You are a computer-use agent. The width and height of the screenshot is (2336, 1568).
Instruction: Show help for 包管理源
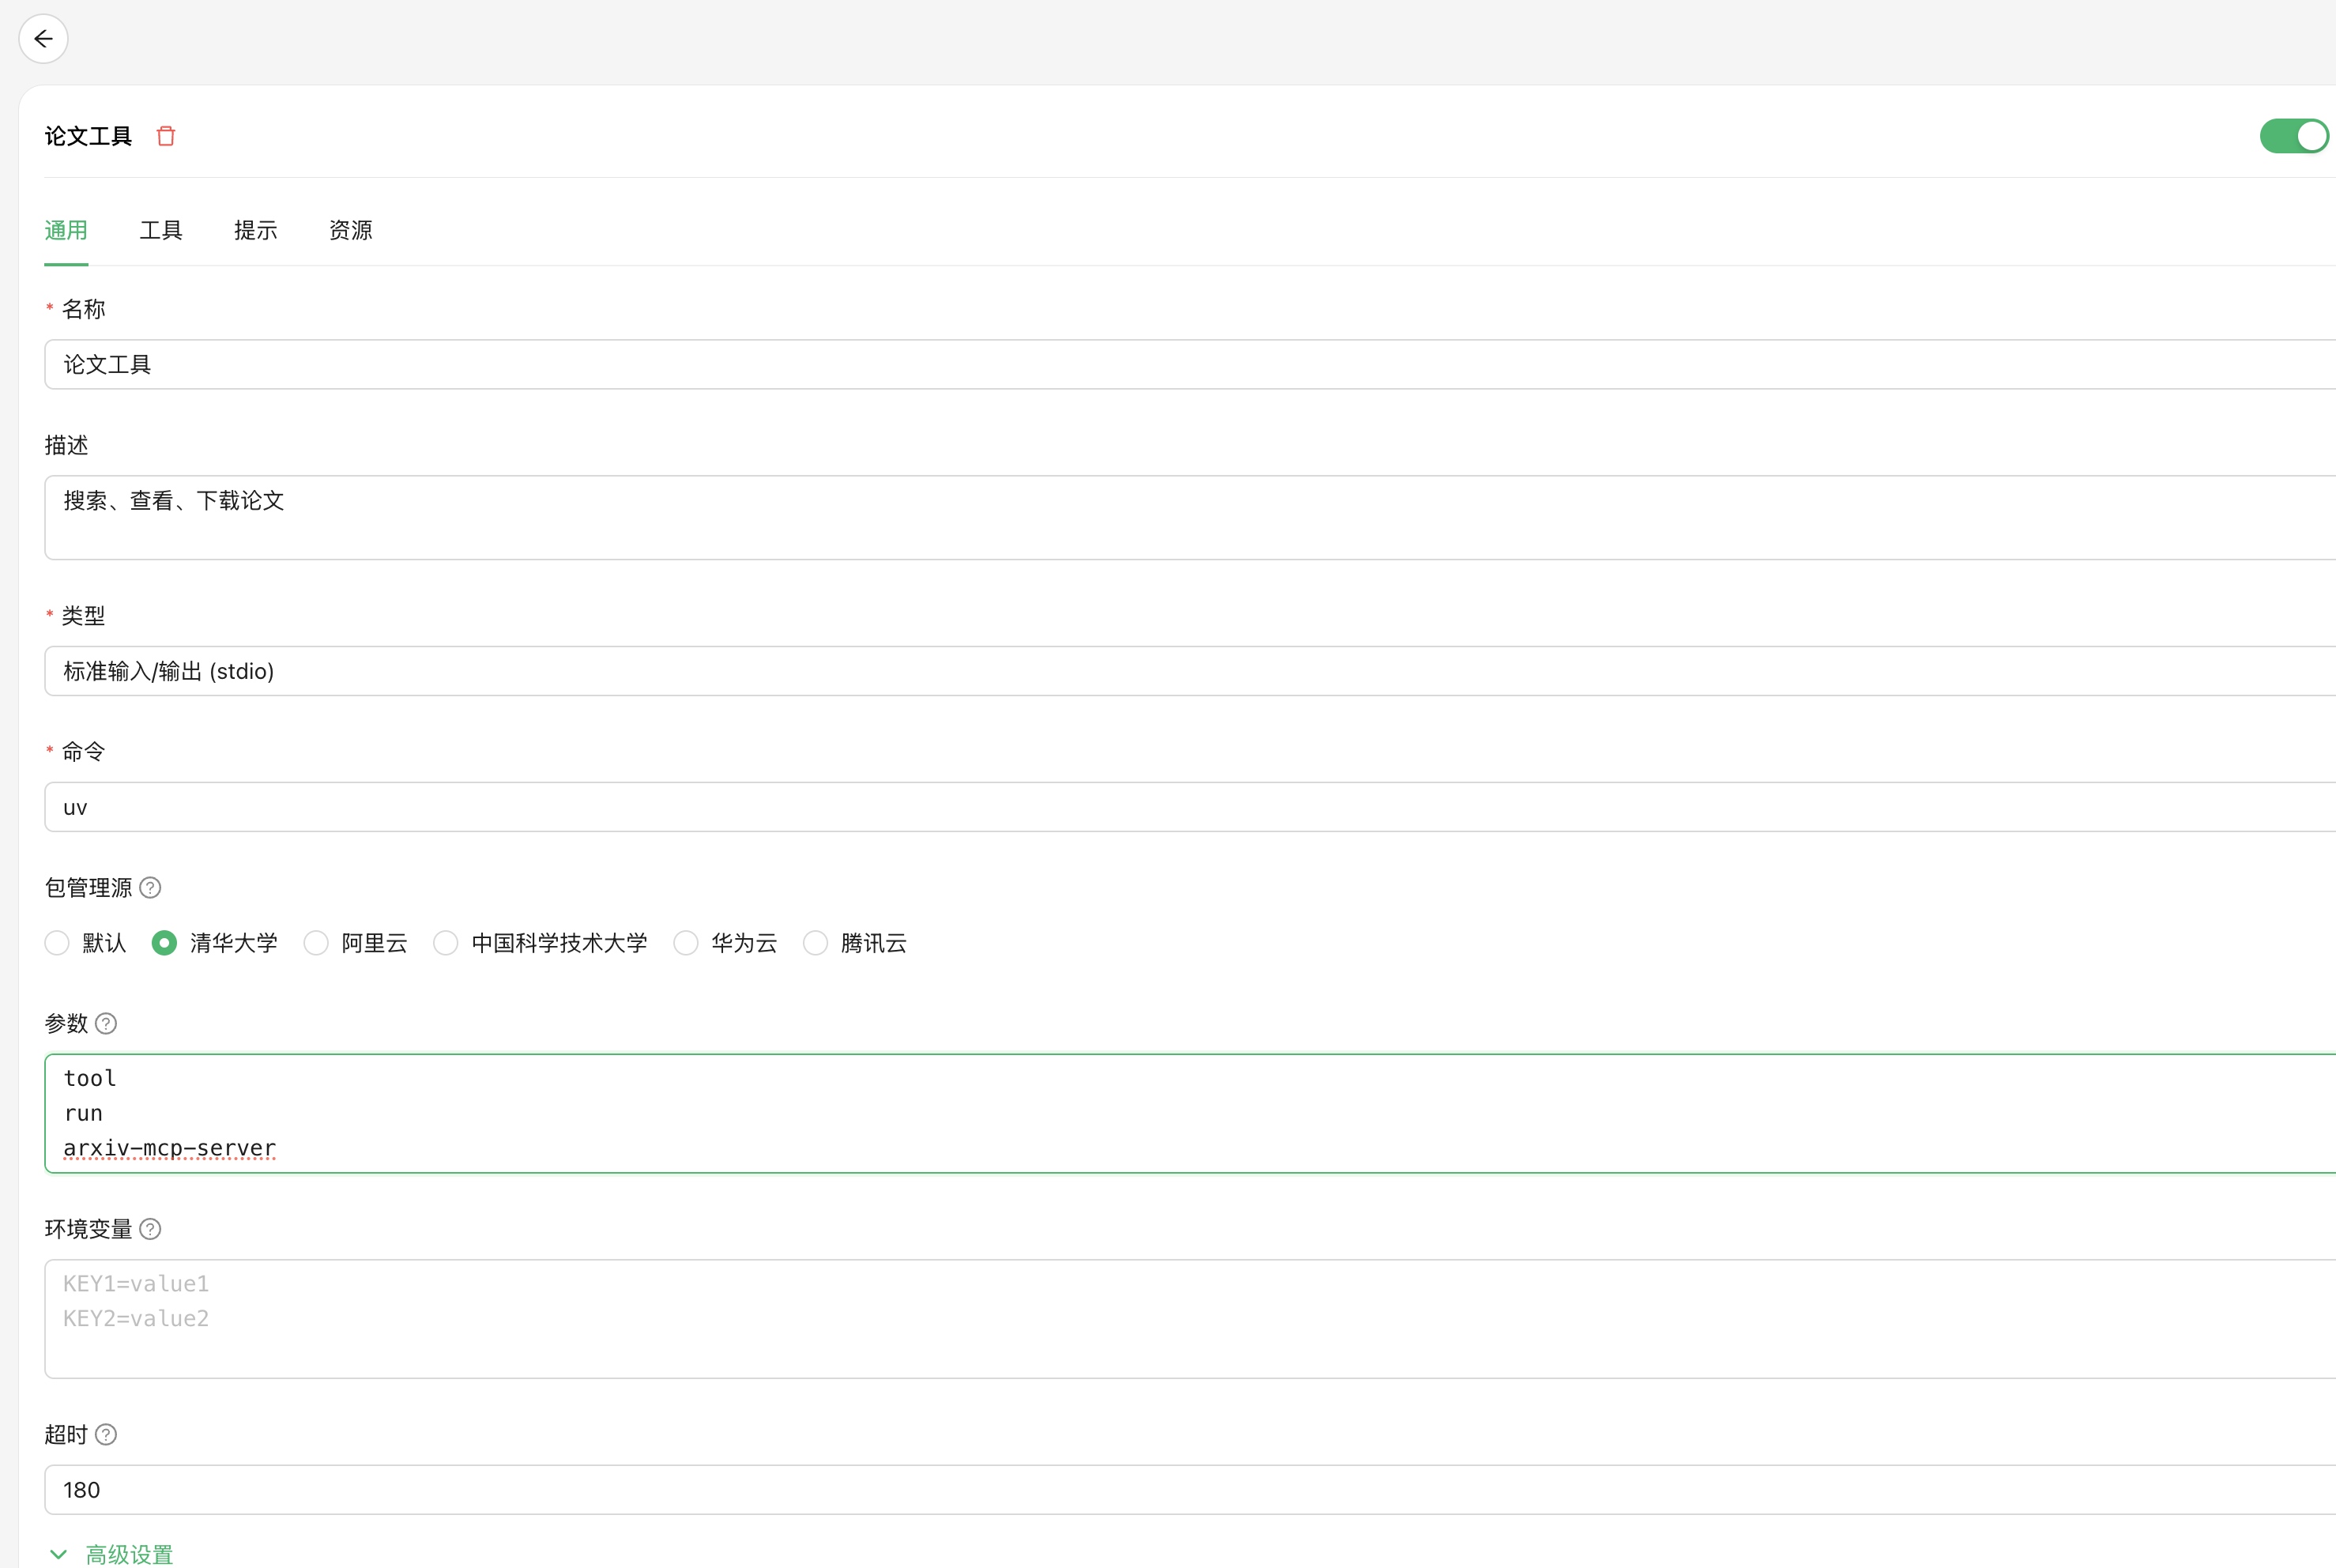[x=150, y=888]
